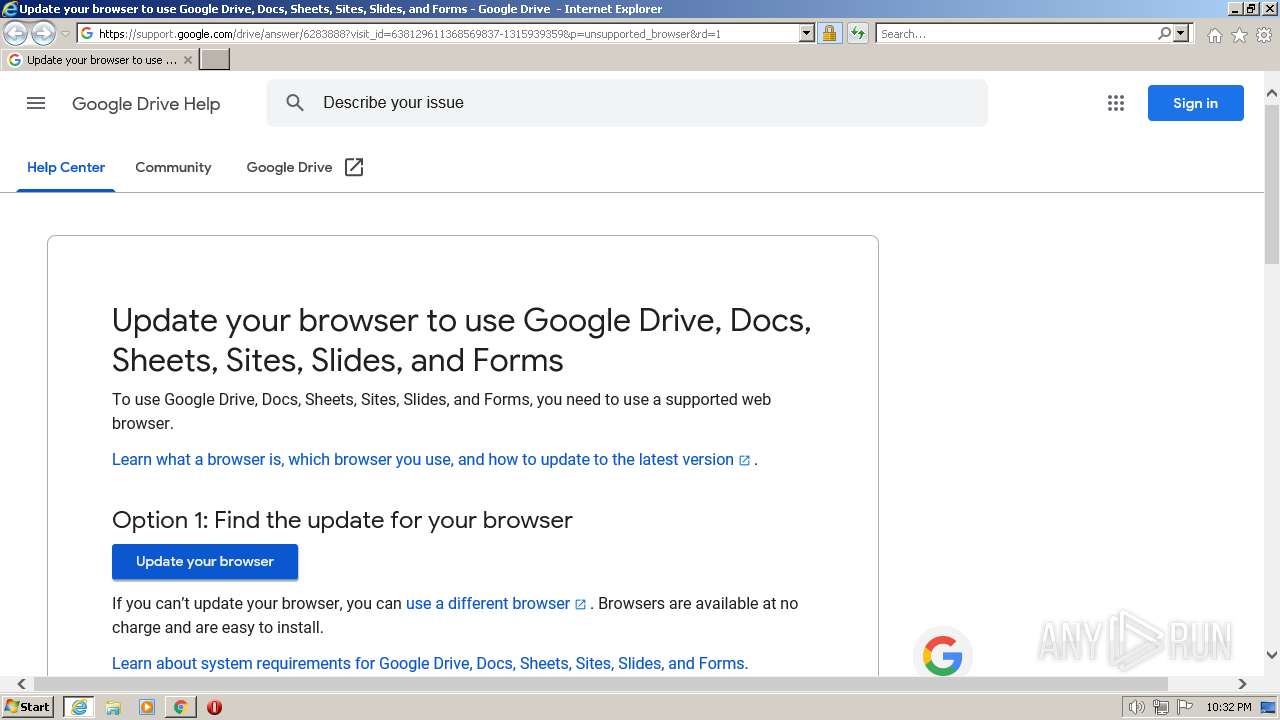The width and height of the screenshot is (1280, 720).
Task: Click the volume speaker tray icon
Action: [x=1137, y=707]
